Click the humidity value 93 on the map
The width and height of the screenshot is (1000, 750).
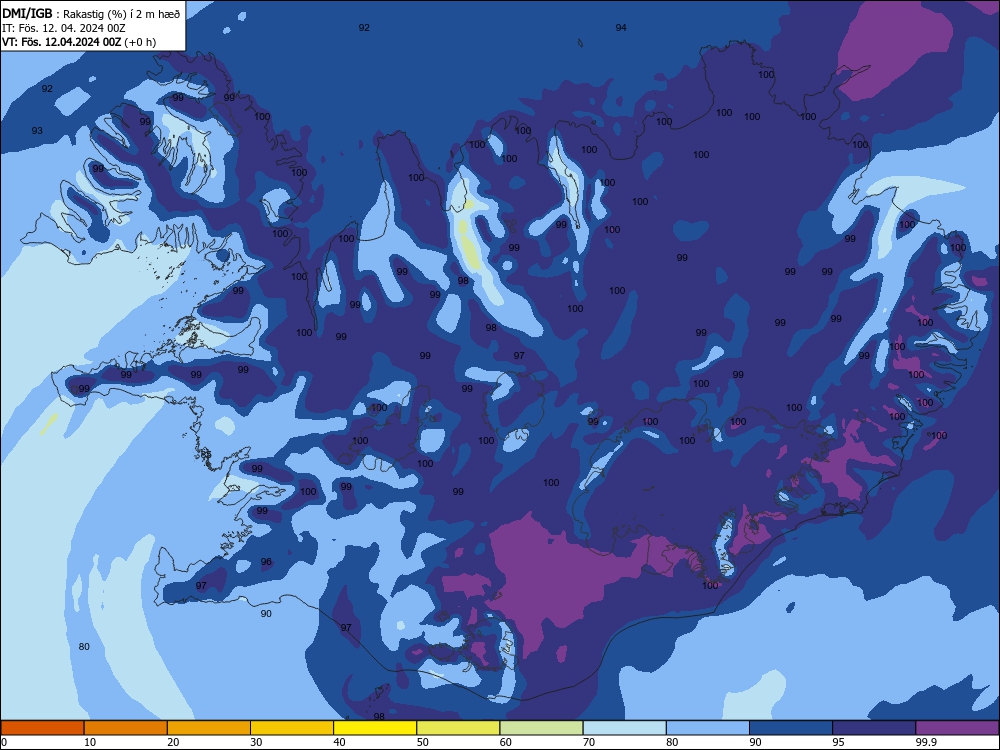[x=37, y=131]
